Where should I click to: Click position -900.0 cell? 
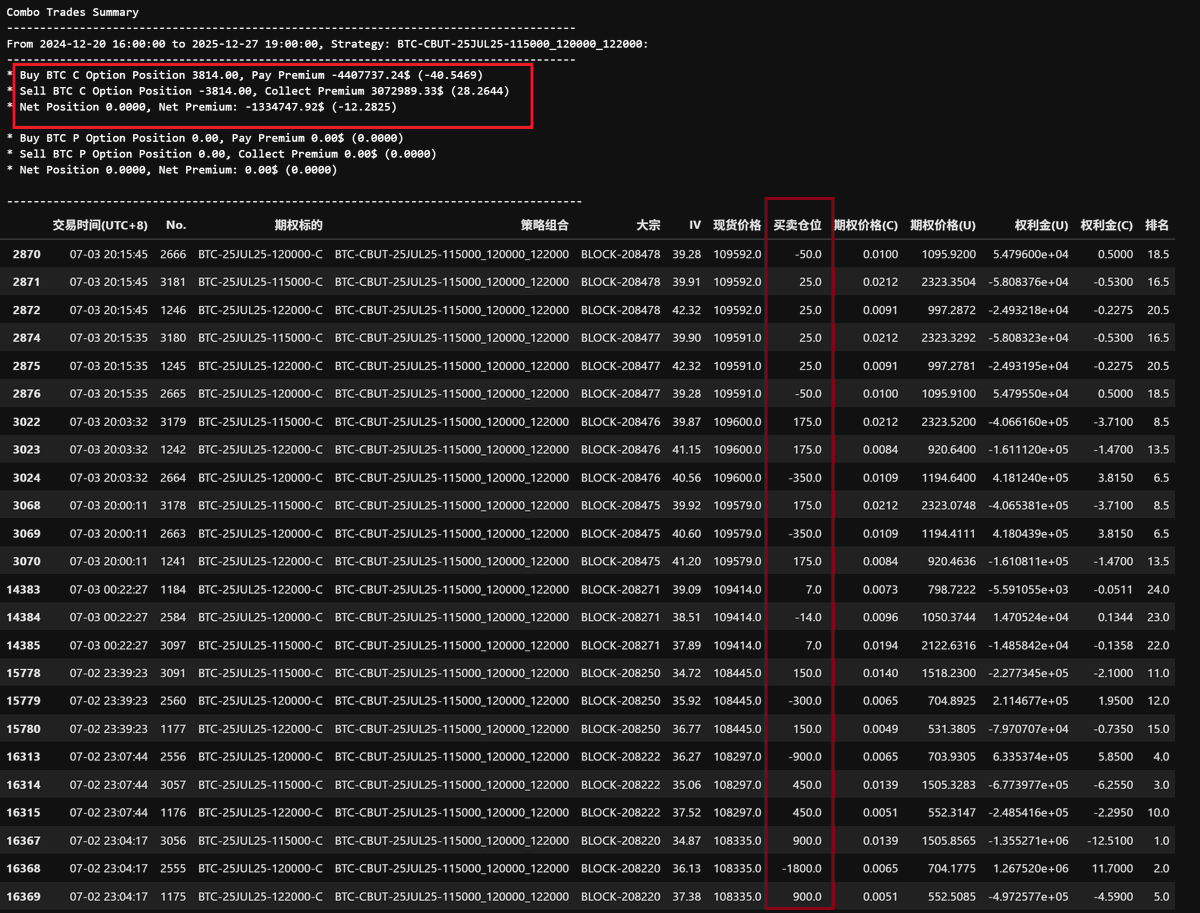[804, 757]
